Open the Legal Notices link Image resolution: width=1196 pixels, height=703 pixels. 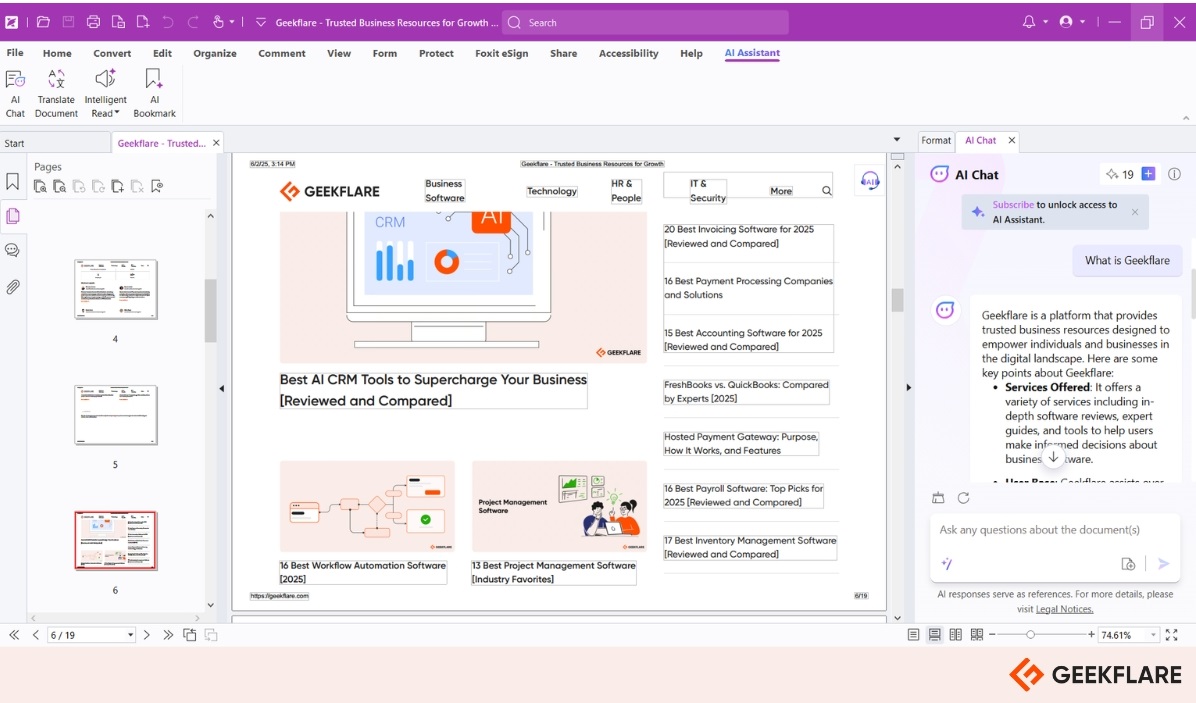click(1065, 609)
